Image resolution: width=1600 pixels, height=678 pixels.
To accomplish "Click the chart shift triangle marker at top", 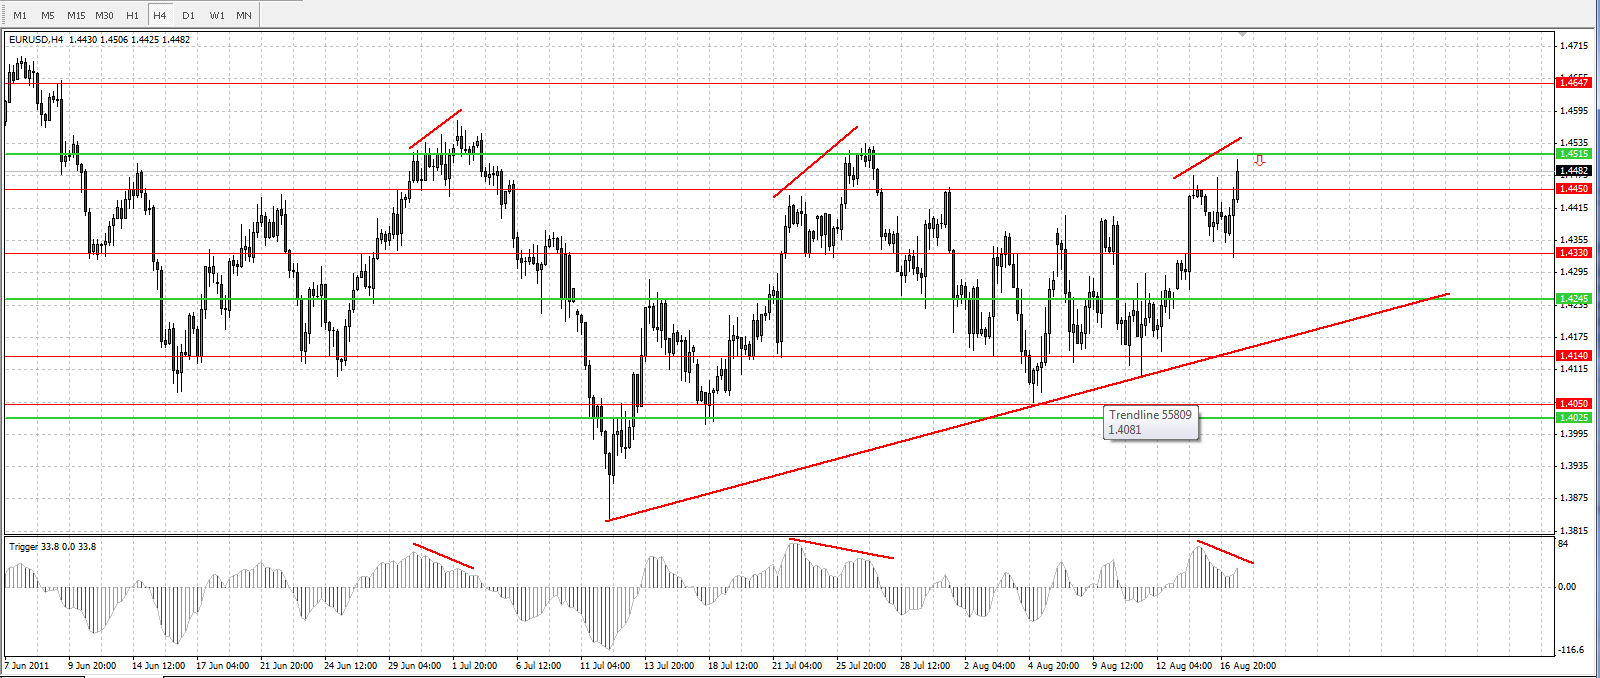I will (x=1243, y=35).
